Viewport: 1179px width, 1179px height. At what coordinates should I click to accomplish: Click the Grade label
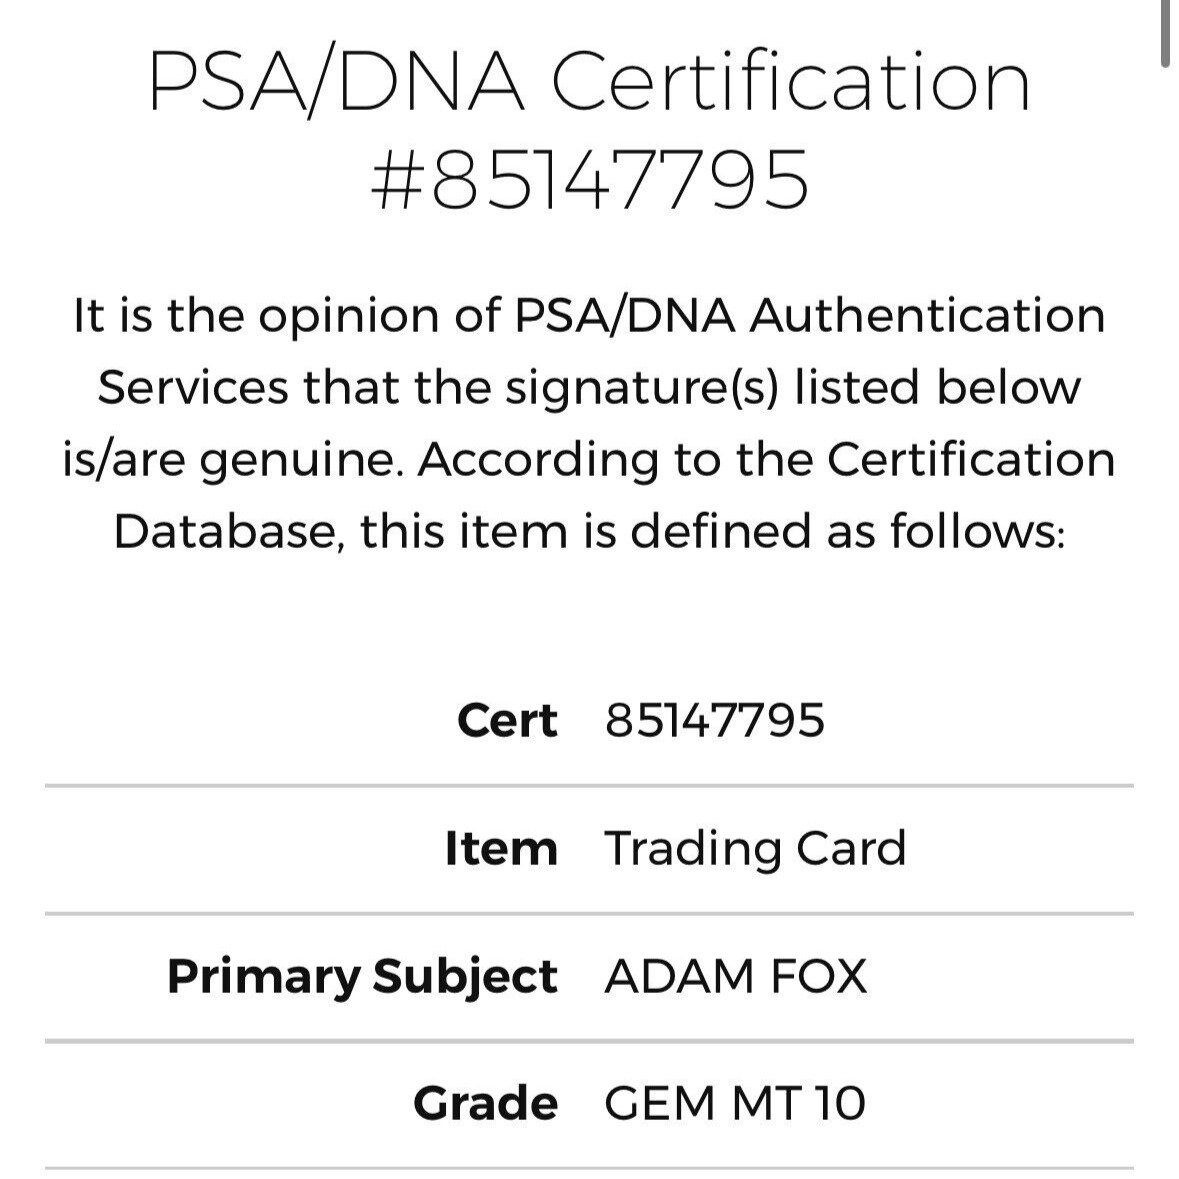tap(486, 1104)
